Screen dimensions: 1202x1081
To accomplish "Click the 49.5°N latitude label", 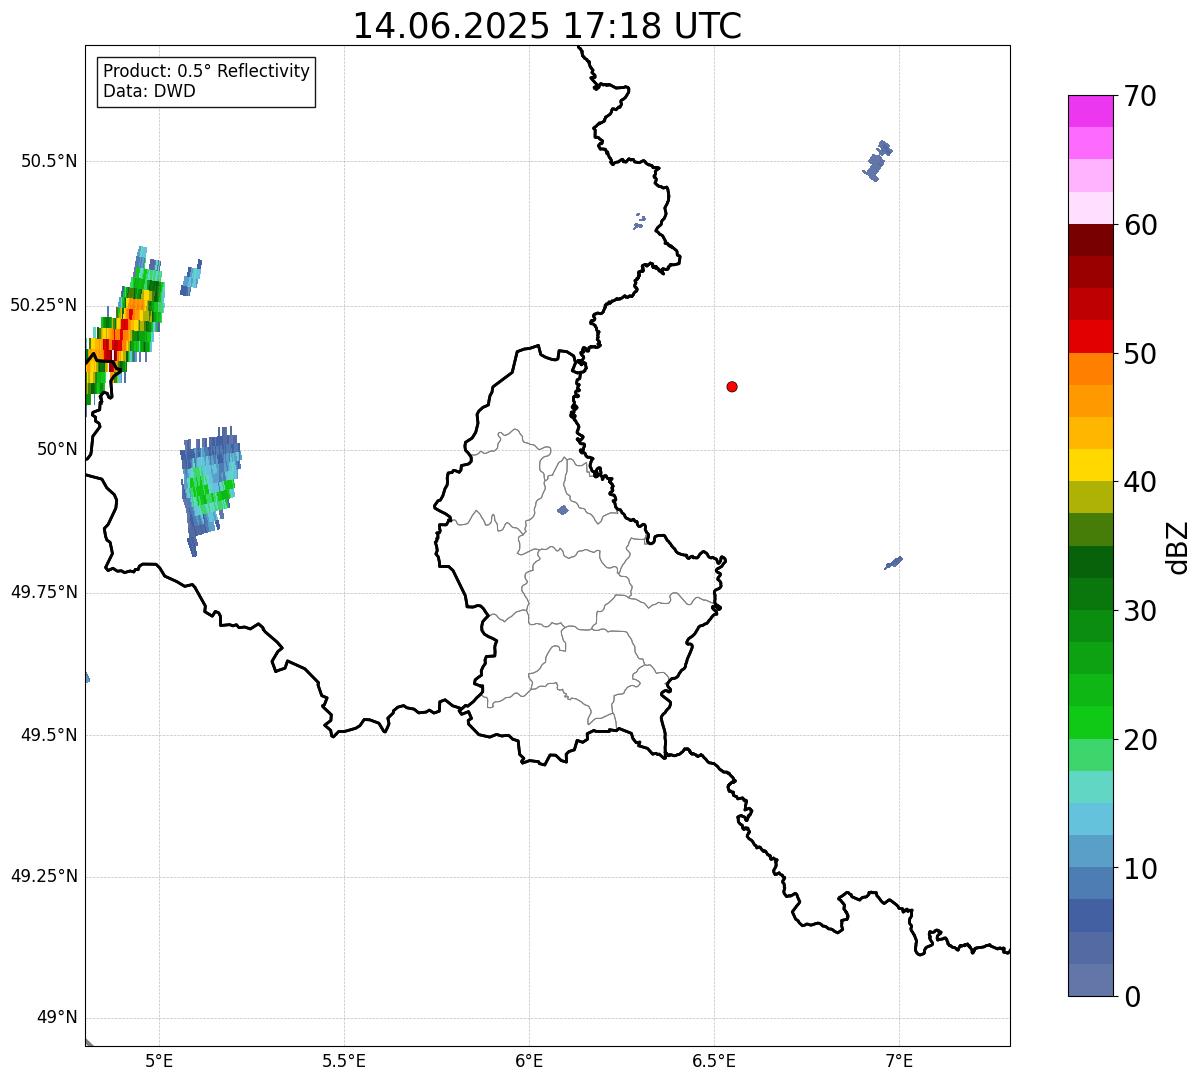I will pos(49,735).
